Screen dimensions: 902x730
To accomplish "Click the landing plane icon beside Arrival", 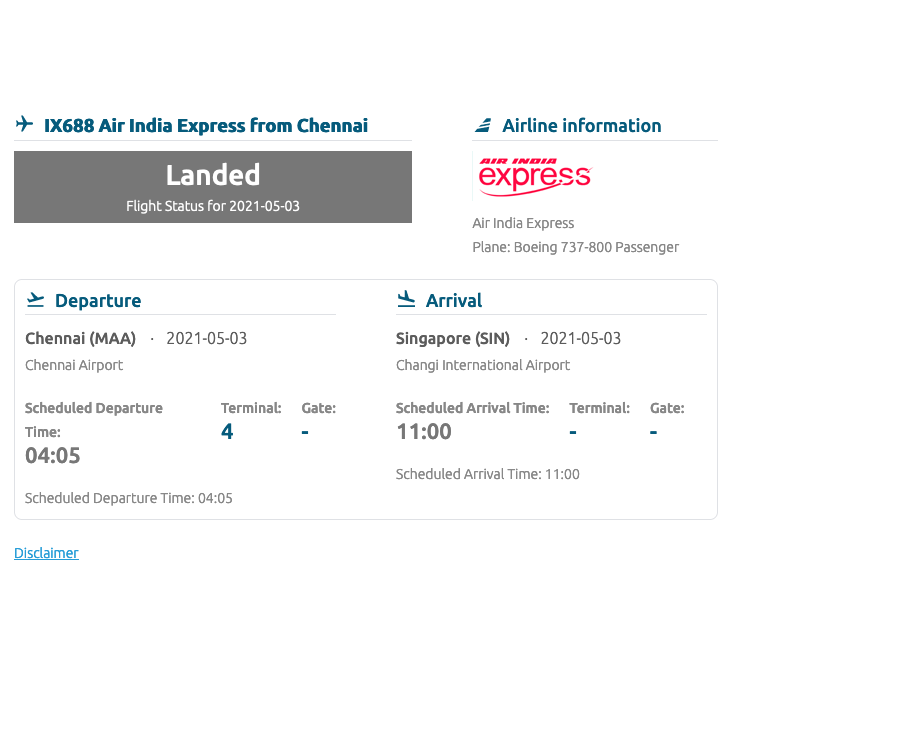I will click(x=406, y=299).
